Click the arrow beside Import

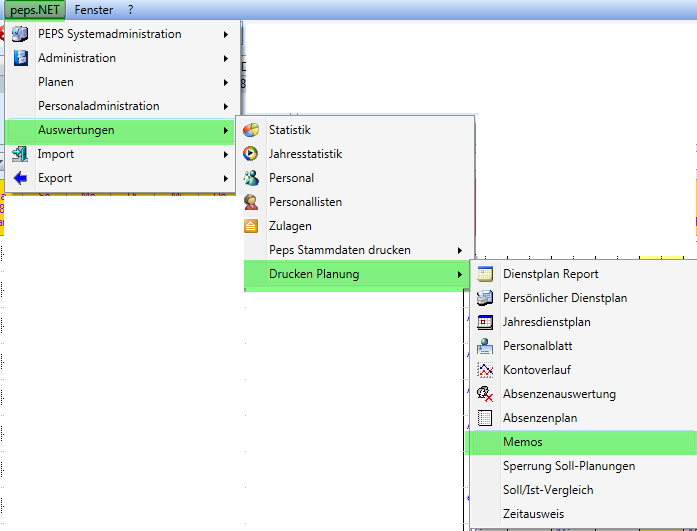tap(226, 154)
